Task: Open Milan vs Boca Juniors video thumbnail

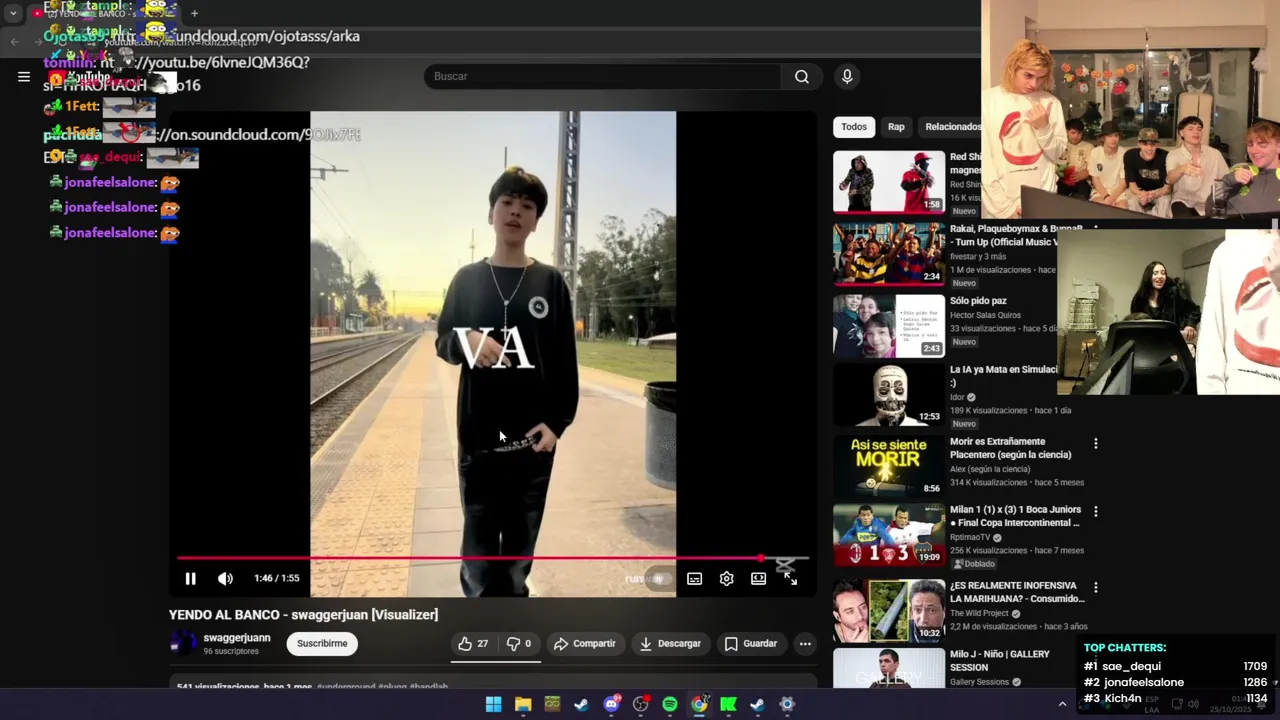Action: point(889,535)
